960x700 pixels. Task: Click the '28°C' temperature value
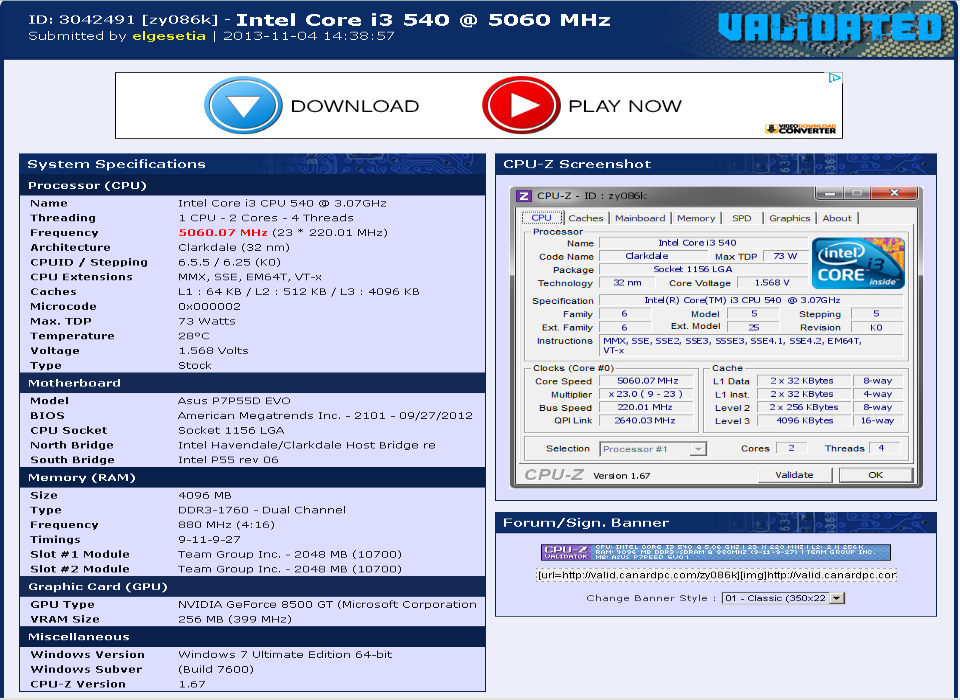(x=193, y=336)
